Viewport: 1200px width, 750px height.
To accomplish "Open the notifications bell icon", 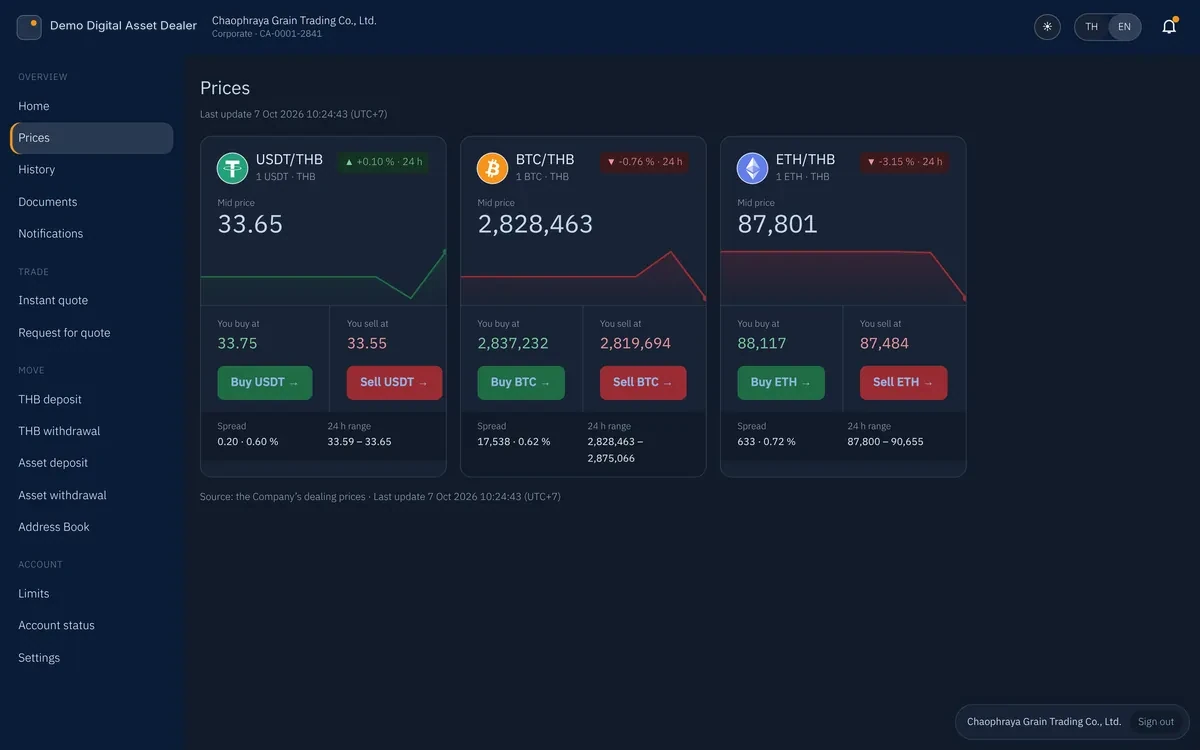I will pos(1169,27).
